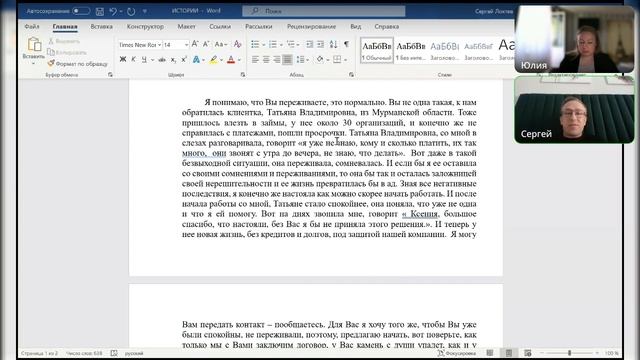The height and width of the screenshot is (360, 640).
Task: Click the Вырезать cut button
Action: pos(64,41)
